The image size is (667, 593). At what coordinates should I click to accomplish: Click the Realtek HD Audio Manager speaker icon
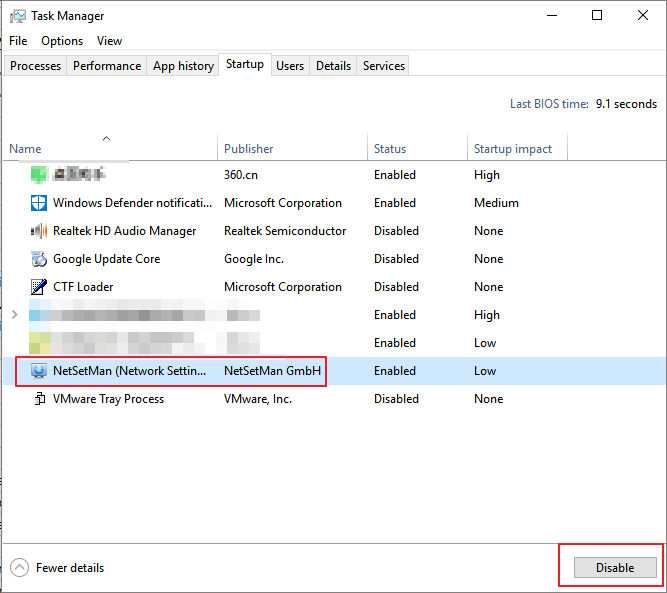[39, 231]
